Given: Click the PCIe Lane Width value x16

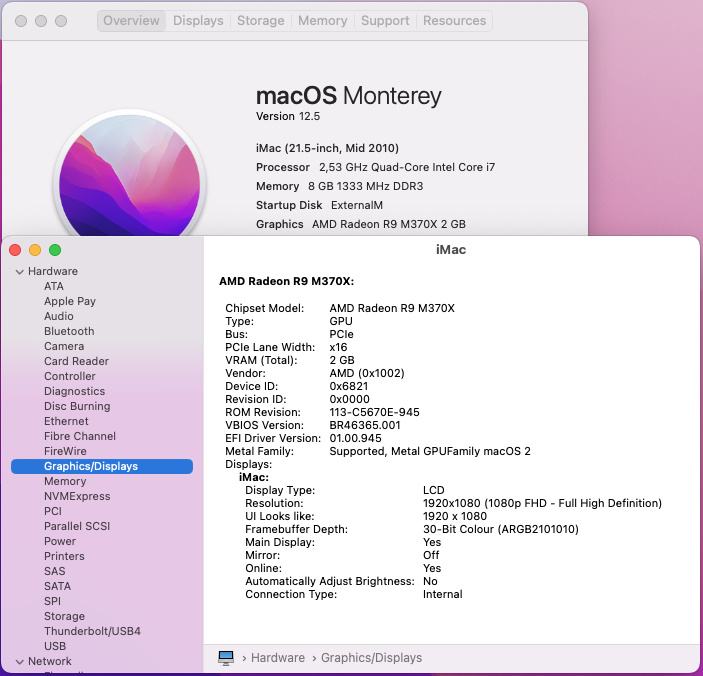Looking at the screenshot, I should 338,347.
